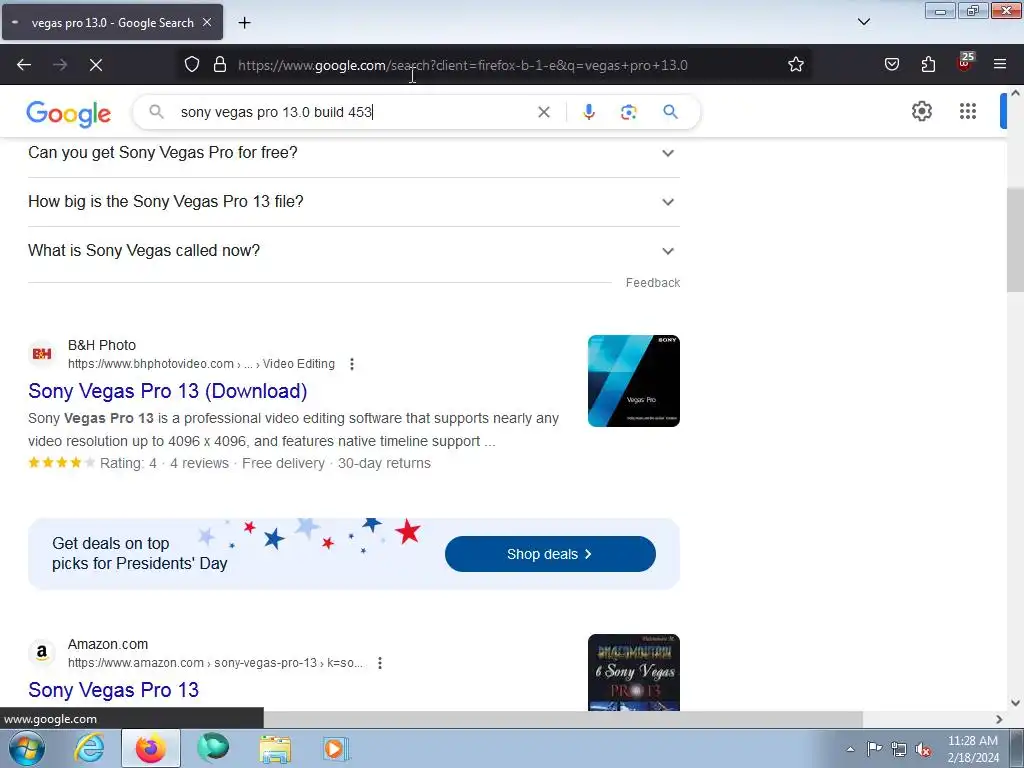
Task: Submit search with blue magnifier icon
Action: click(670, 112)
